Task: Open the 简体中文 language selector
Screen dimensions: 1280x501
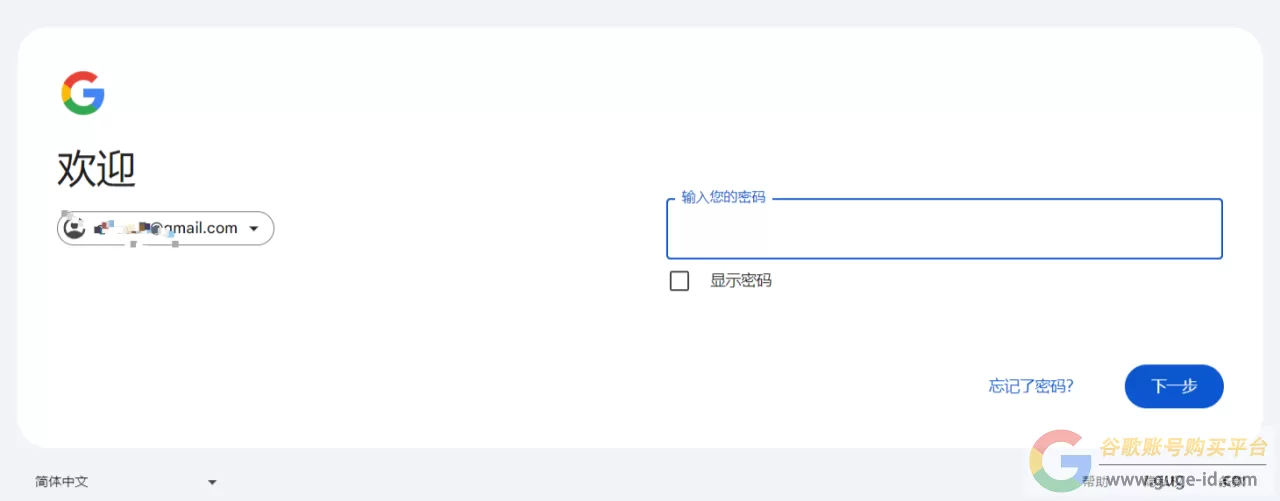Action: point(62,482)
